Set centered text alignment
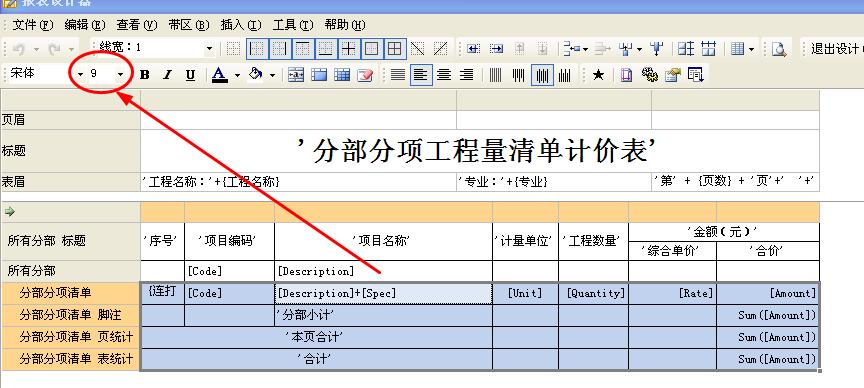 tap(444, 75)
